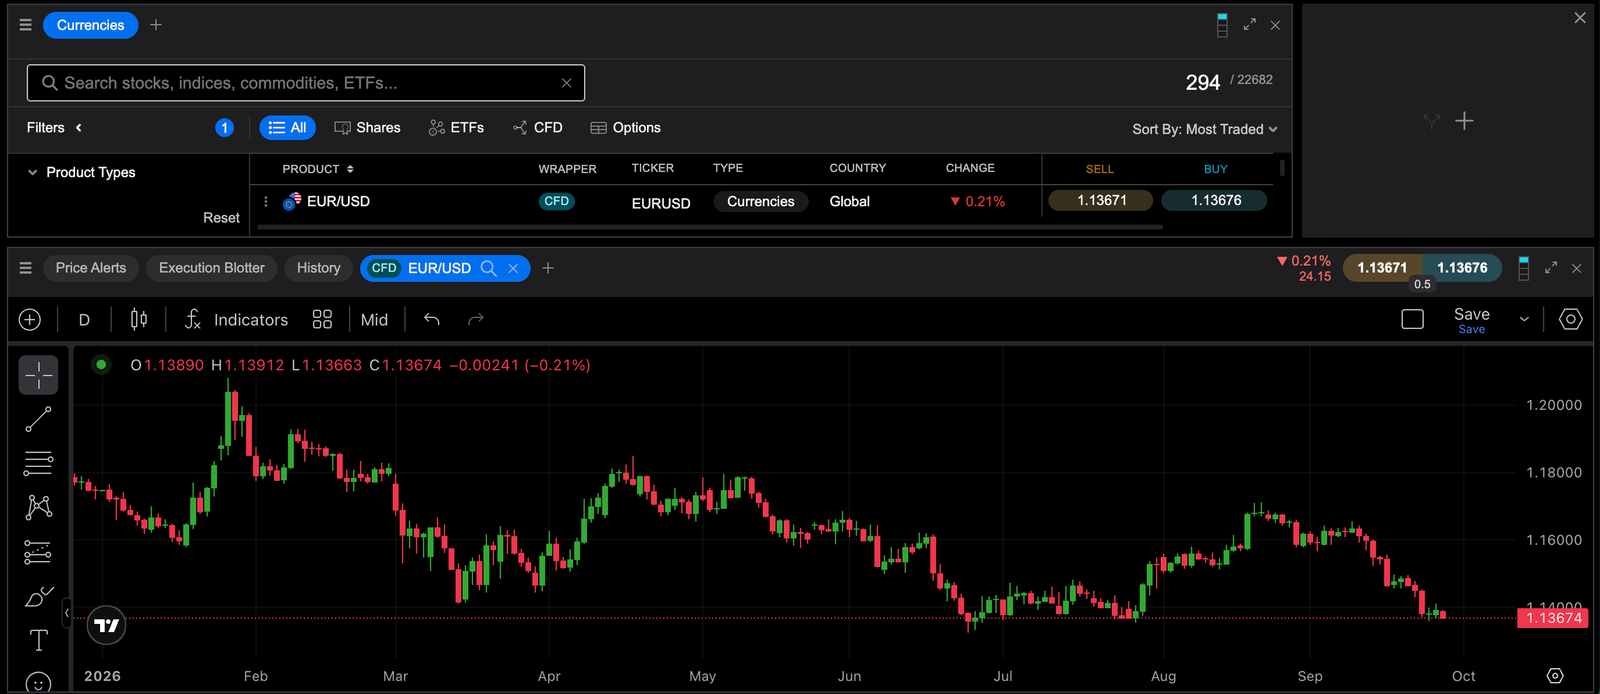
Task: Filter products by Shares
Action: [x=367, y=128]
